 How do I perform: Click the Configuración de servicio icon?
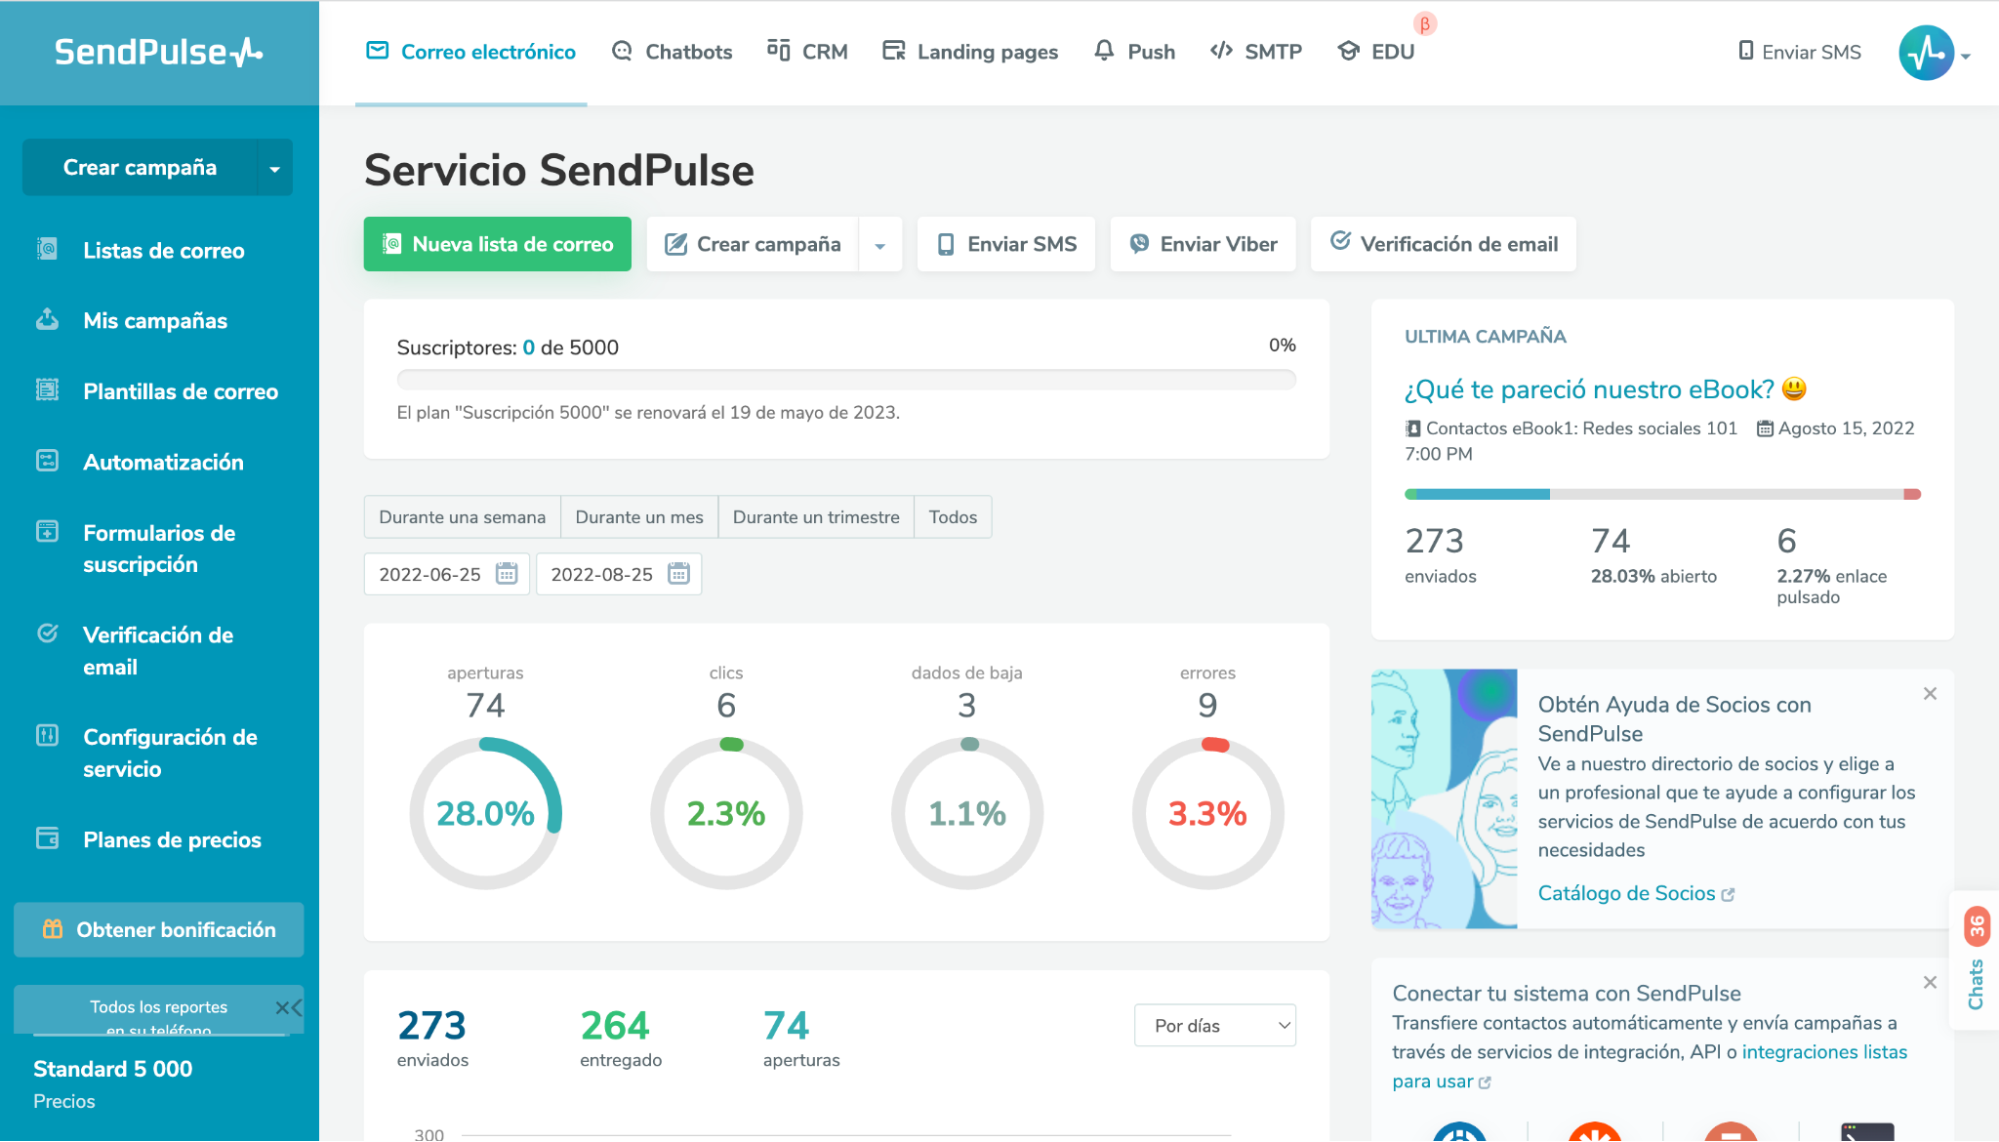(47, 736)
